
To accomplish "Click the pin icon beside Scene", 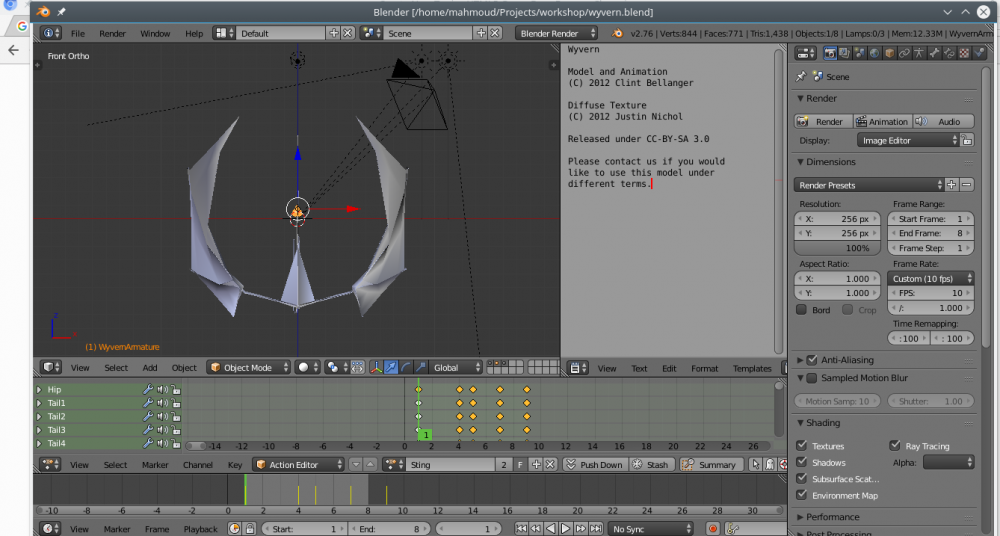I will [x=800, y=76].
